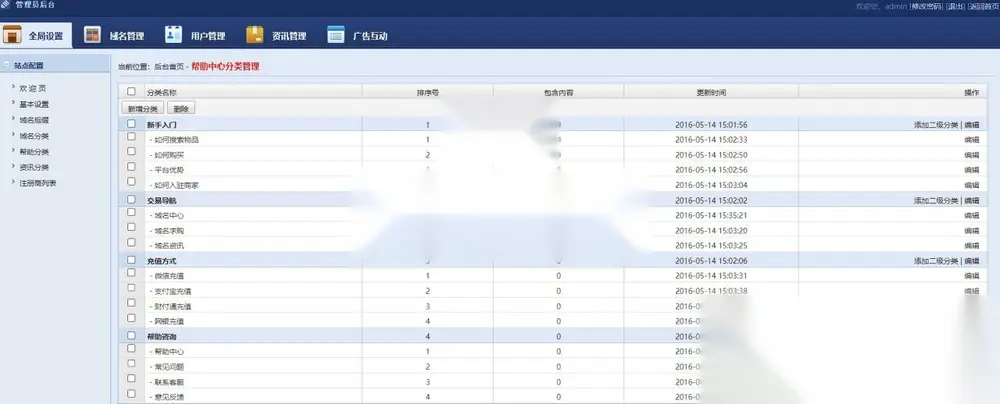Open the 资讯管理 tab
Image resolution: width=1000 pixels, height=404 pixels.
click(x=276, y=36)
